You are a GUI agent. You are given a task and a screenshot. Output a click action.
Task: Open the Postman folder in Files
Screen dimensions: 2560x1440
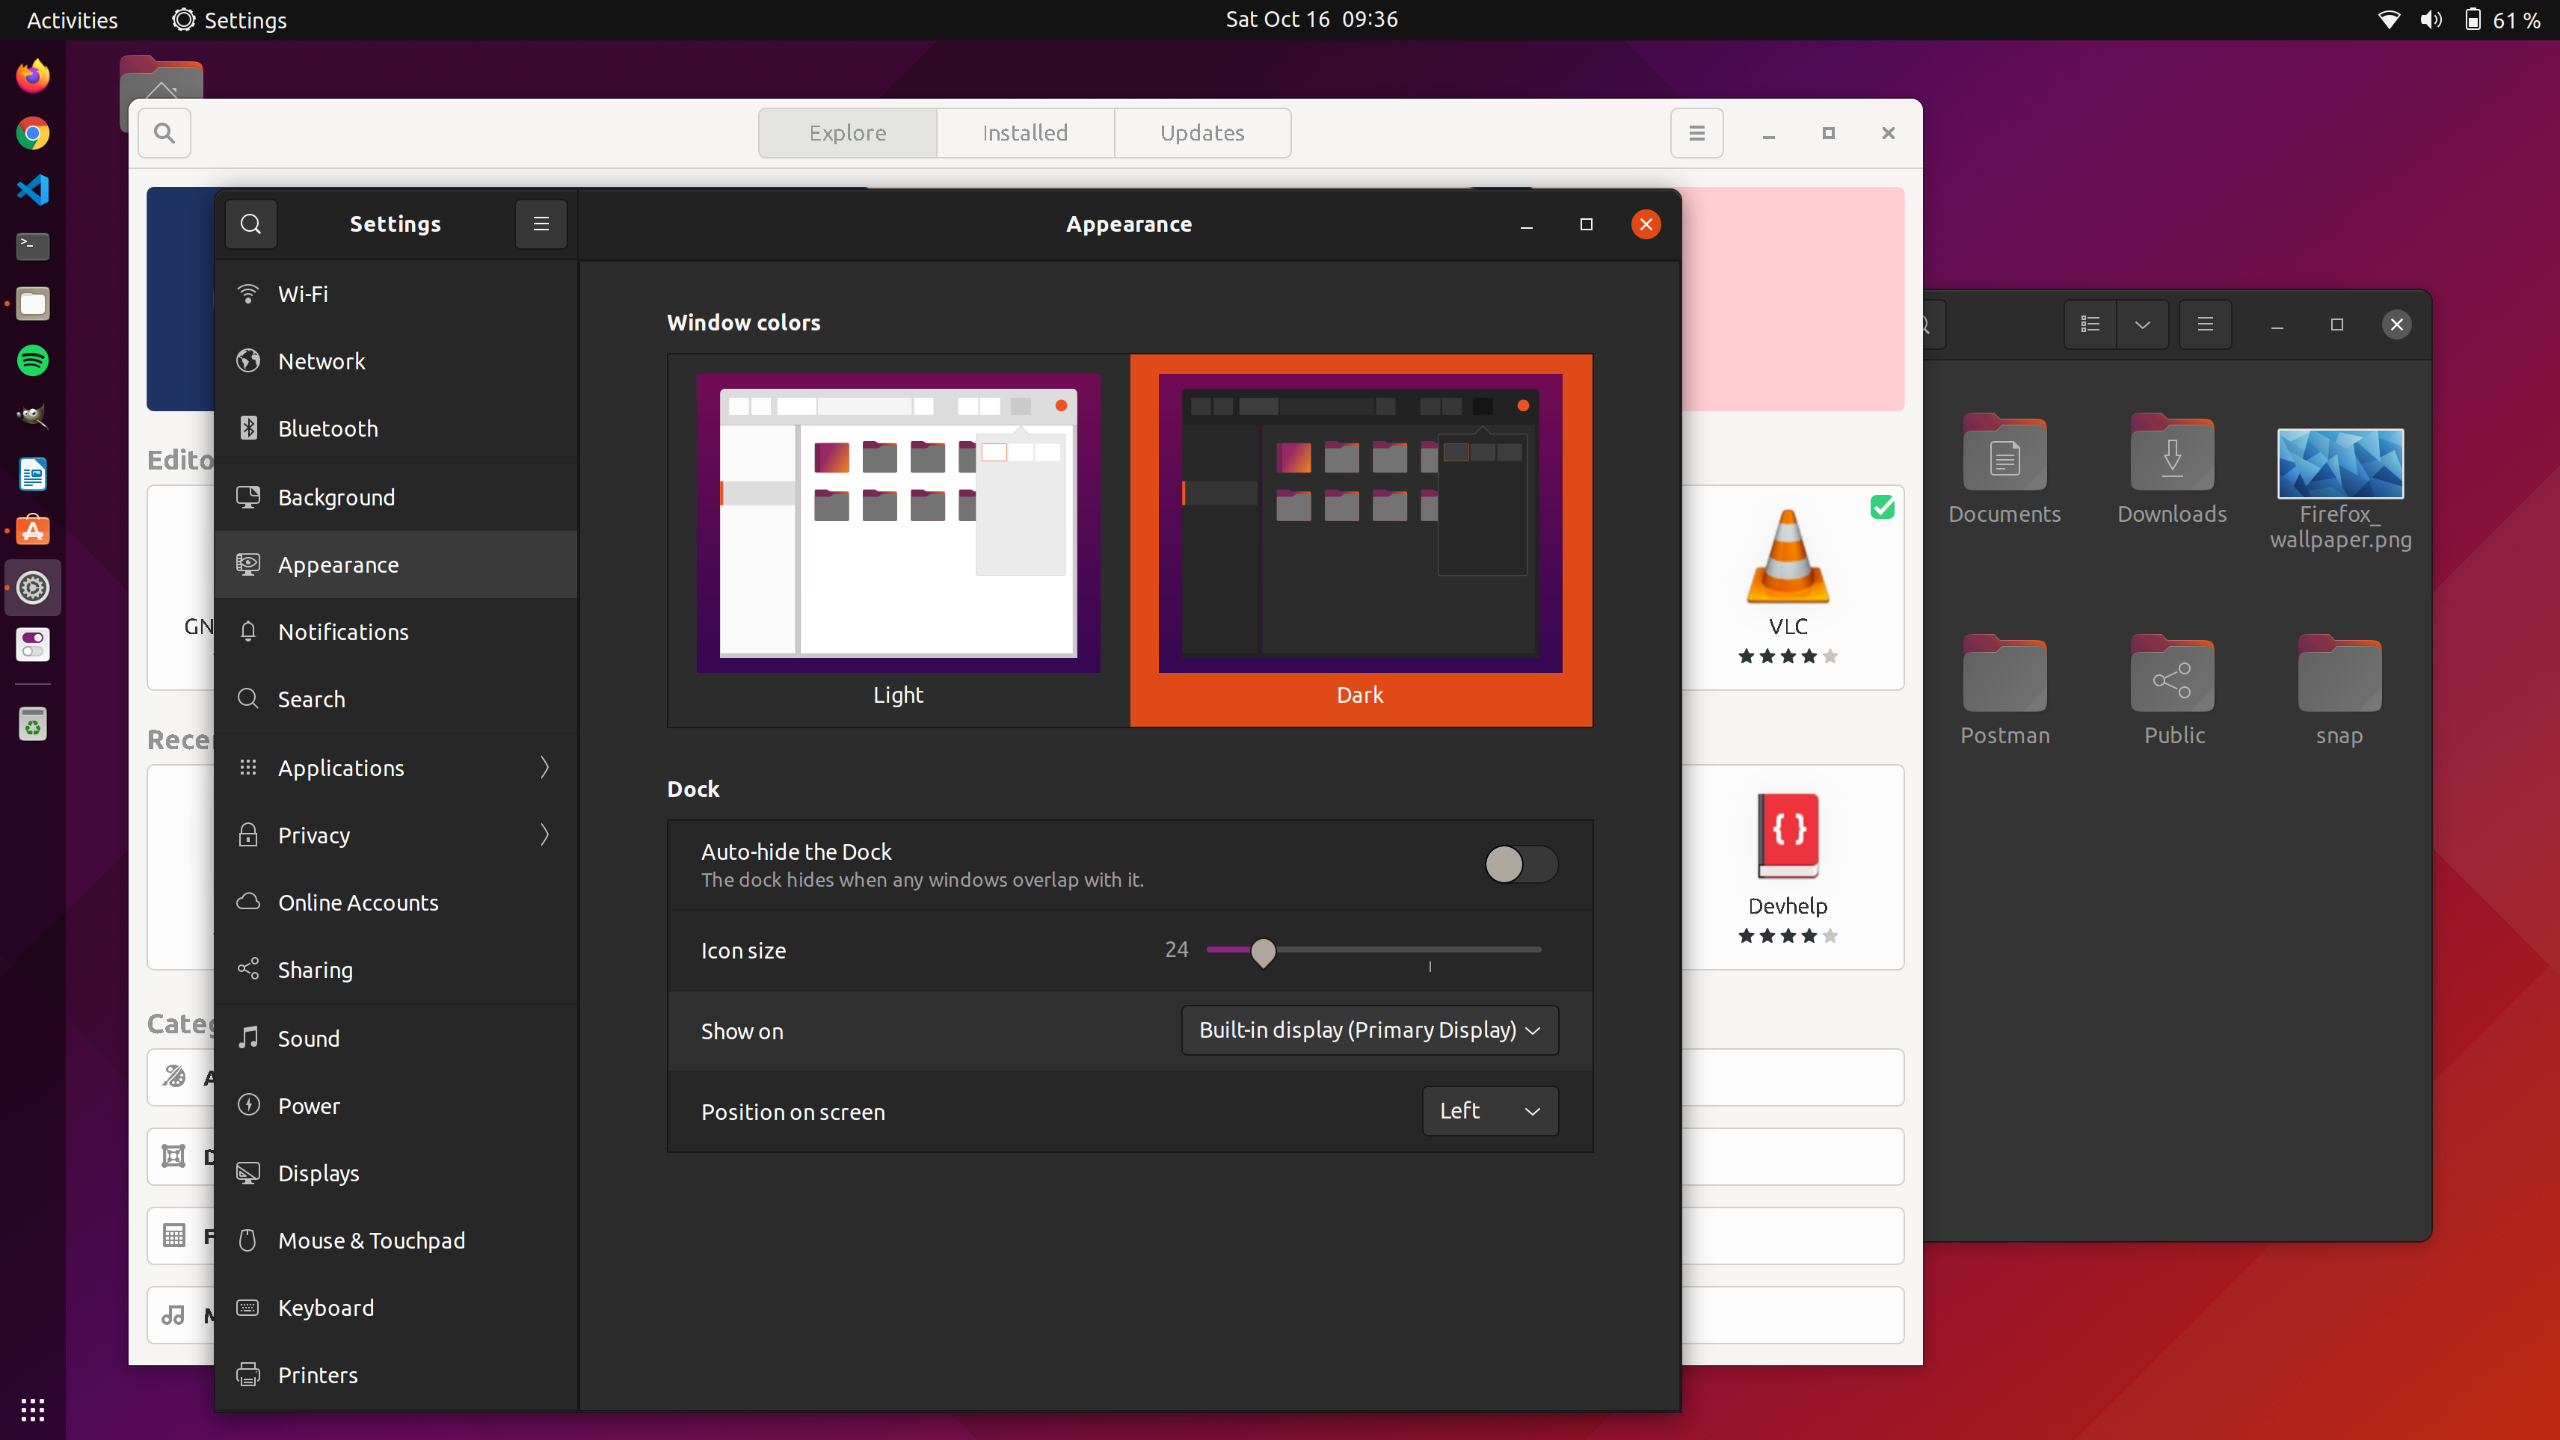(x=2004, y=690)
